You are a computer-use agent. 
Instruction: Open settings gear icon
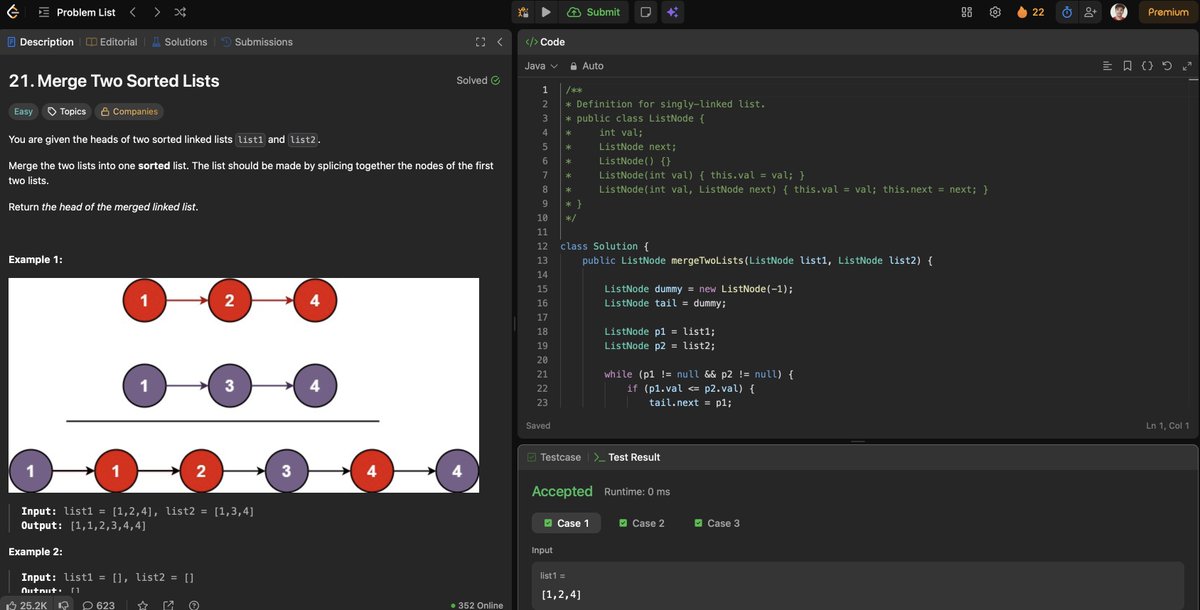pyautogui.click(x=995, y=12)
